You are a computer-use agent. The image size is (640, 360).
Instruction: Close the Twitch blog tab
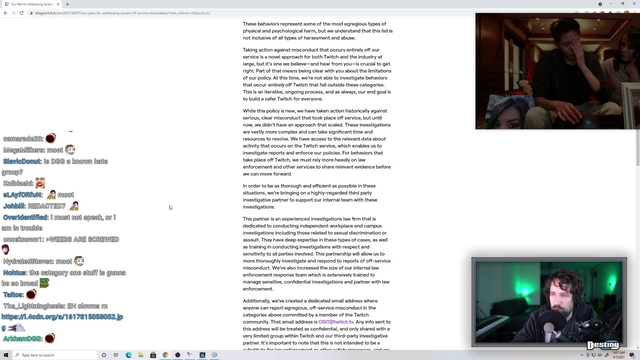click(x=58, y=4)
